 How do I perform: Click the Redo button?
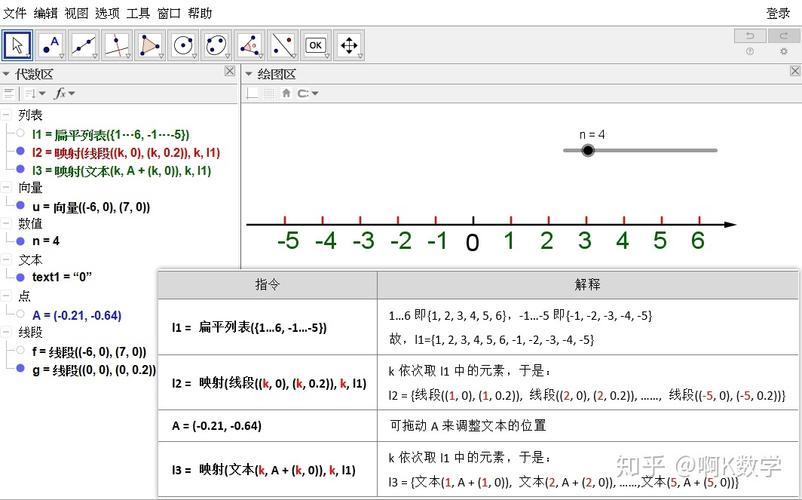(x=784, y=36)
